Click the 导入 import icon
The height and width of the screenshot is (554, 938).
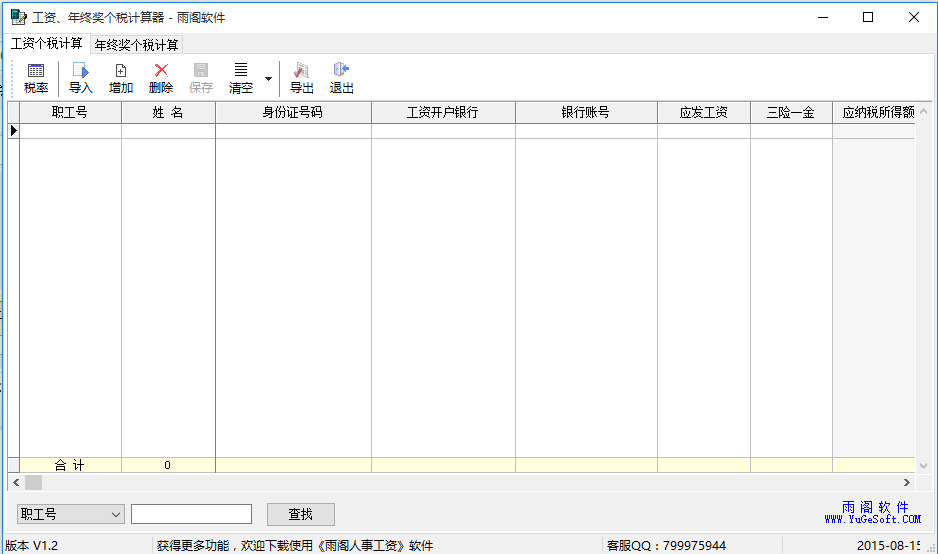81,78
